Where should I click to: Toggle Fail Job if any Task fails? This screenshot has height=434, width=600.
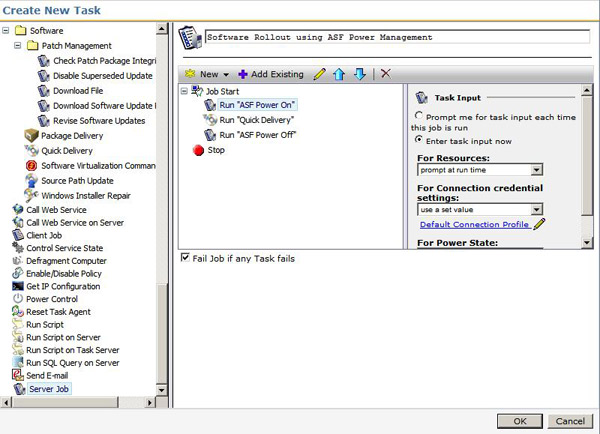tap(185, 258)
